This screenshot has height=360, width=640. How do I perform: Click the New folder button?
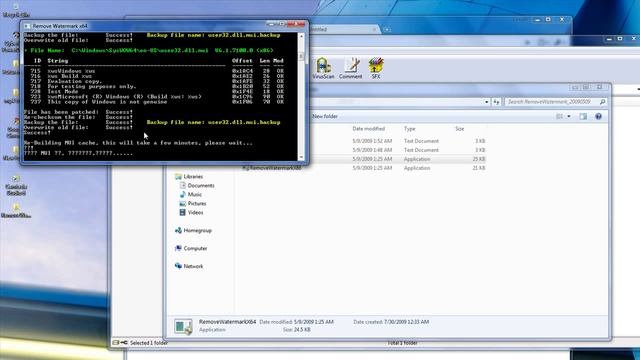(x=325, y=116)
